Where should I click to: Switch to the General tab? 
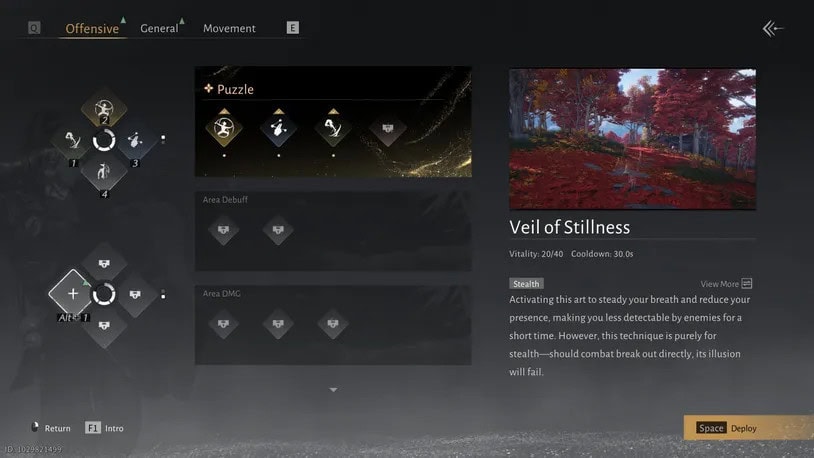pos(159,29)
